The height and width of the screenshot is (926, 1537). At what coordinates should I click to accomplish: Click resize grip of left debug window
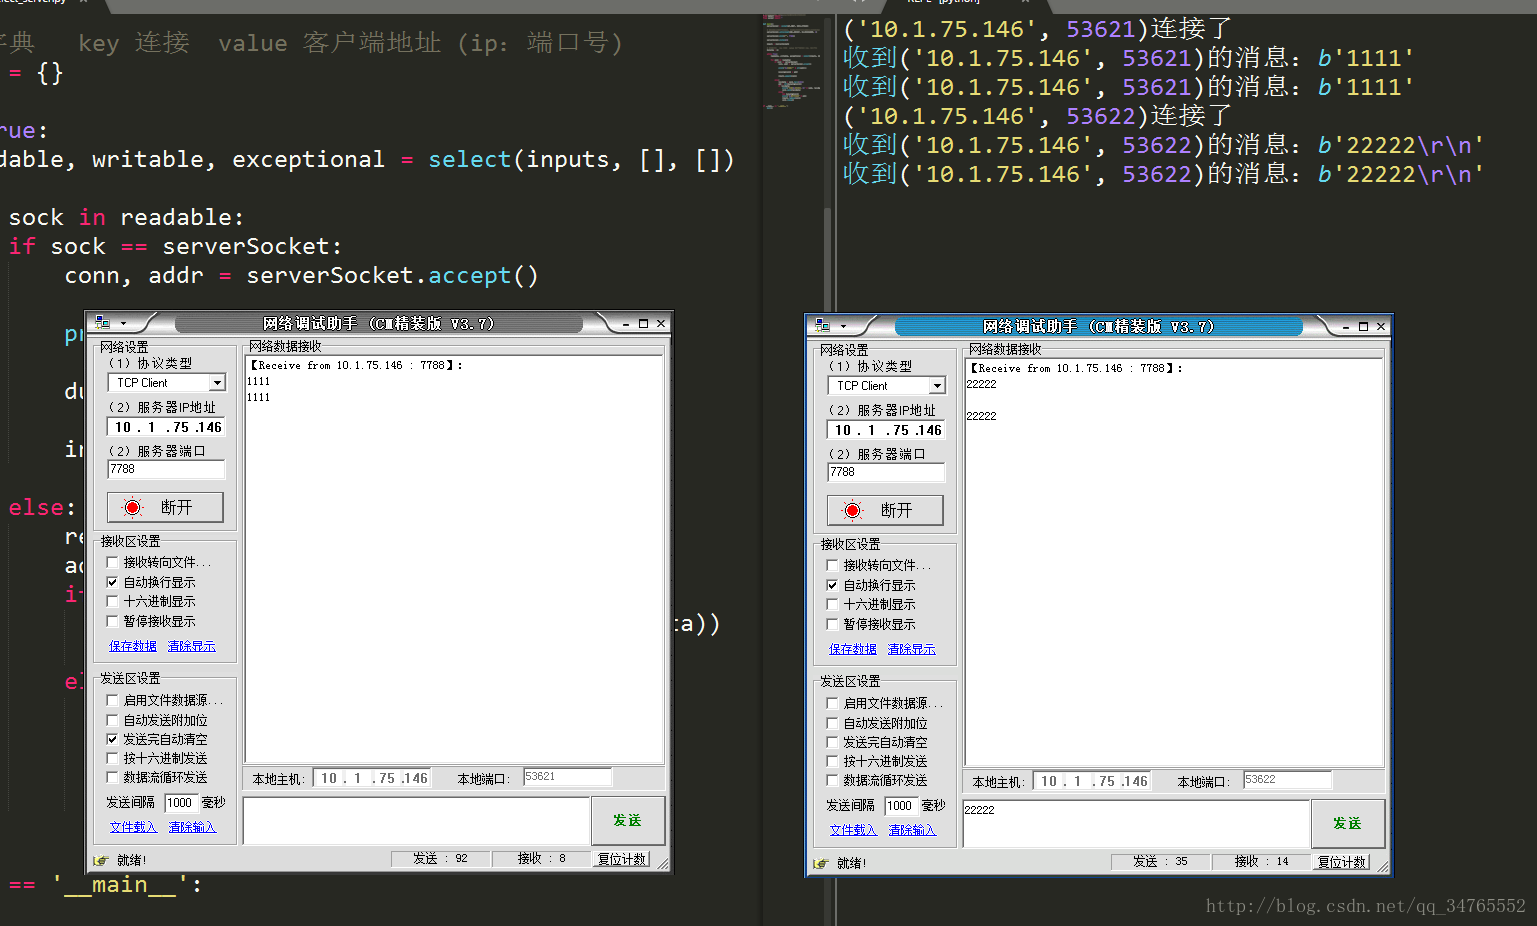tap(663, 863)
